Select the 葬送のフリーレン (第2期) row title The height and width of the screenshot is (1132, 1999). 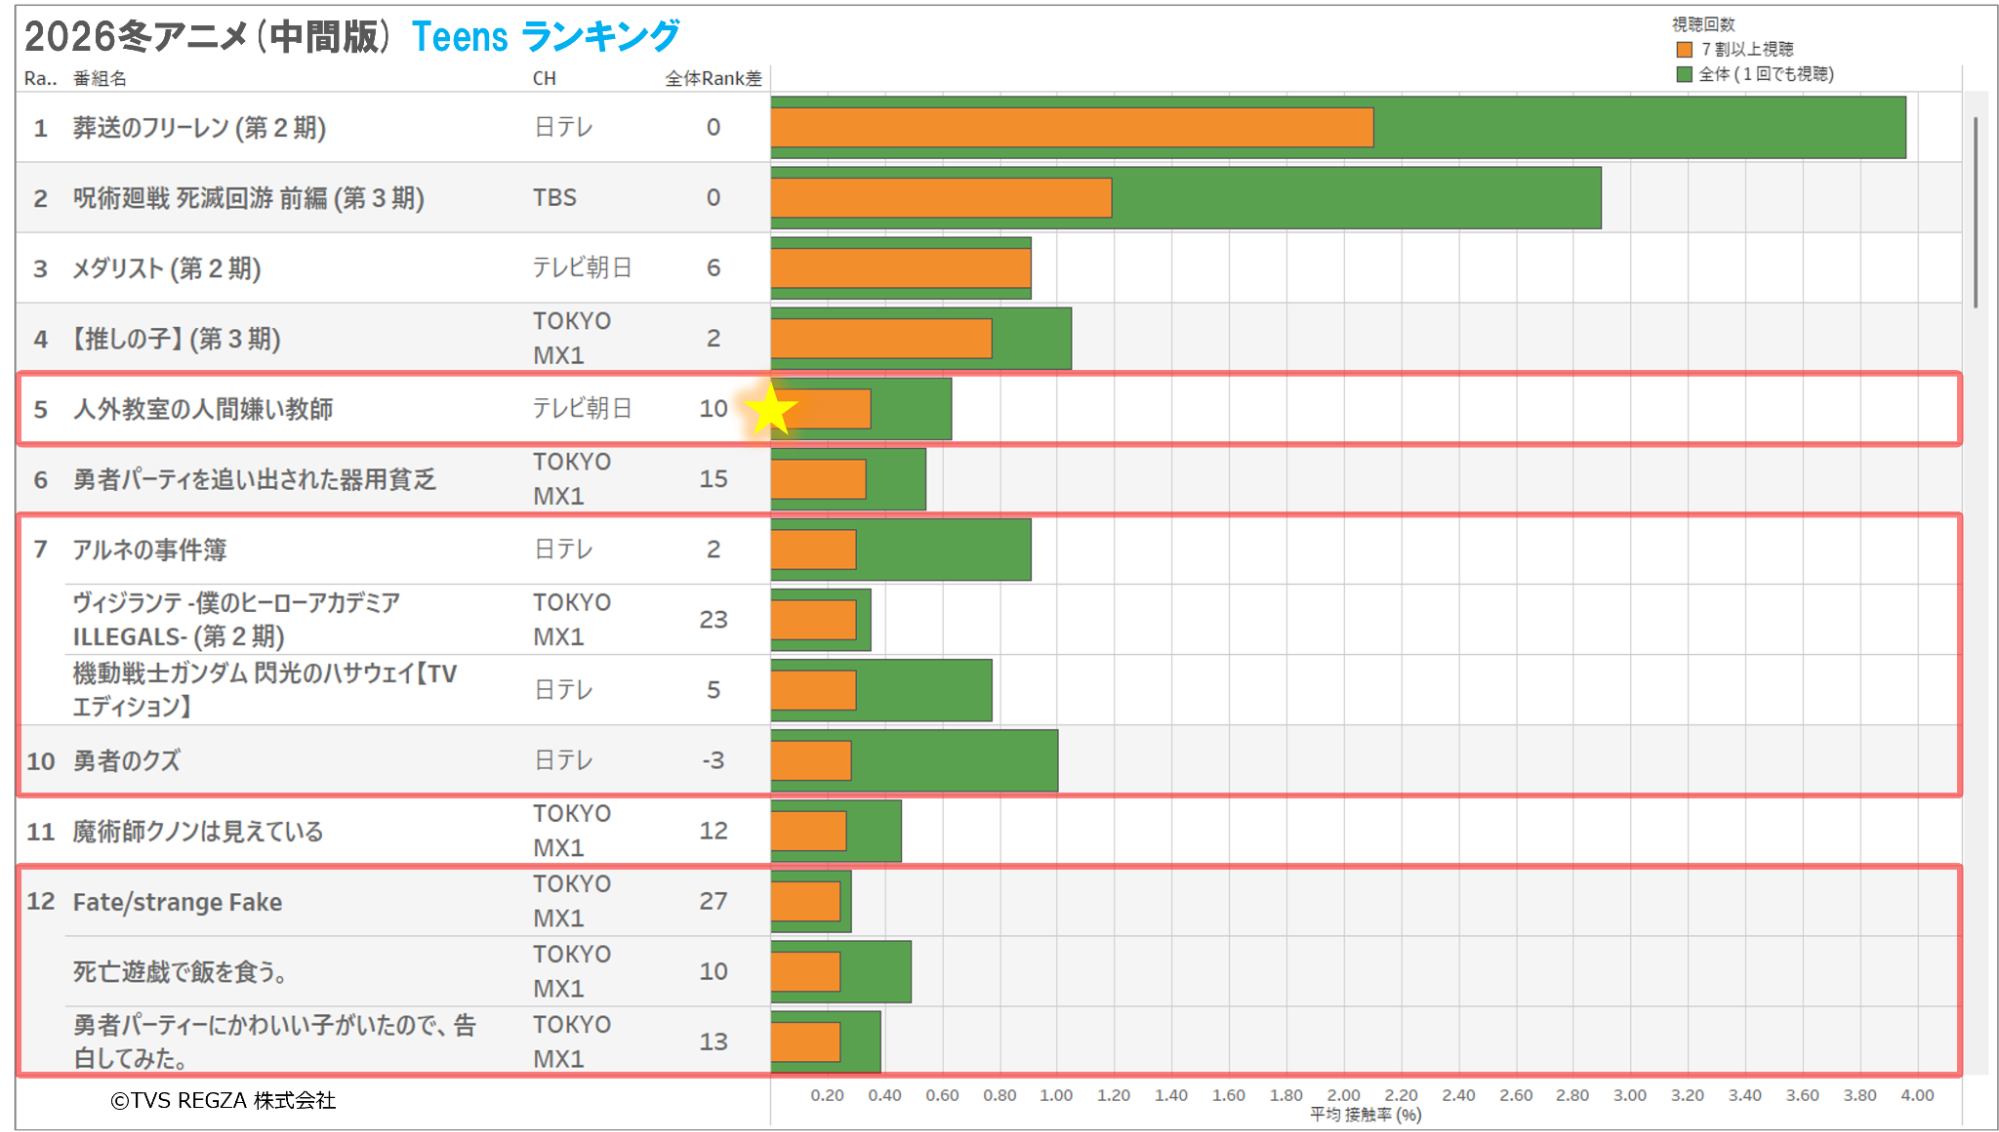coord(199,128)
